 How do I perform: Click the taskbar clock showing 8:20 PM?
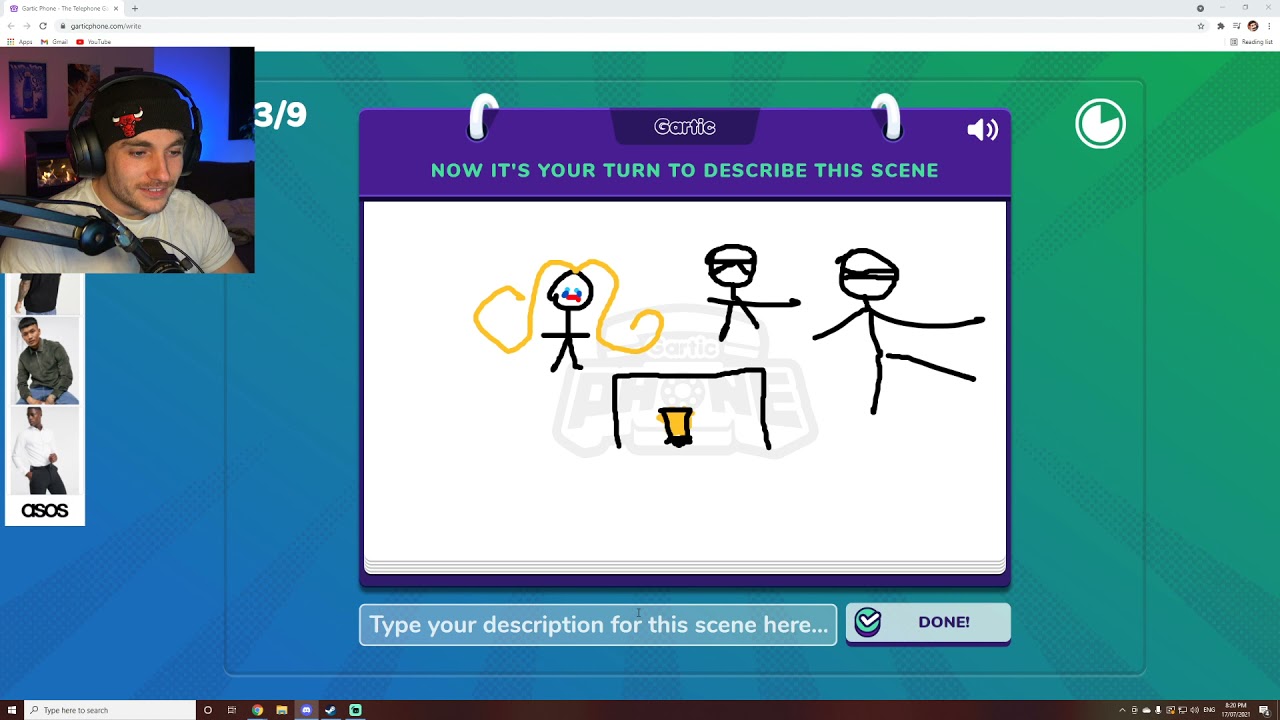1235,710
